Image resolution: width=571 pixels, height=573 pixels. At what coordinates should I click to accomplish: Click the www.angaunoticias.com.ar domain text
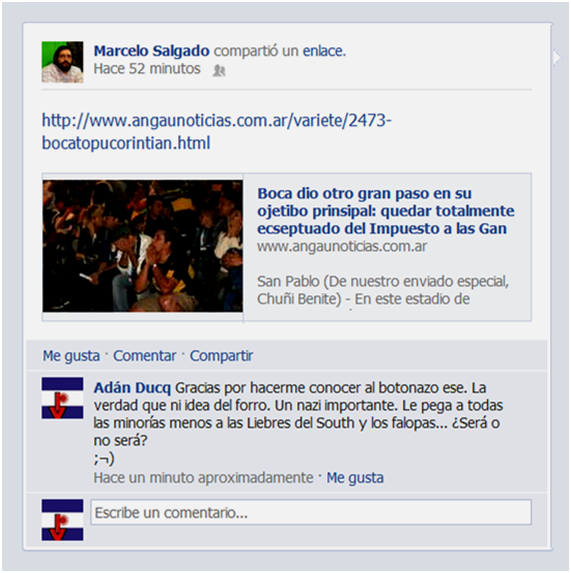(x=342, y=246)
